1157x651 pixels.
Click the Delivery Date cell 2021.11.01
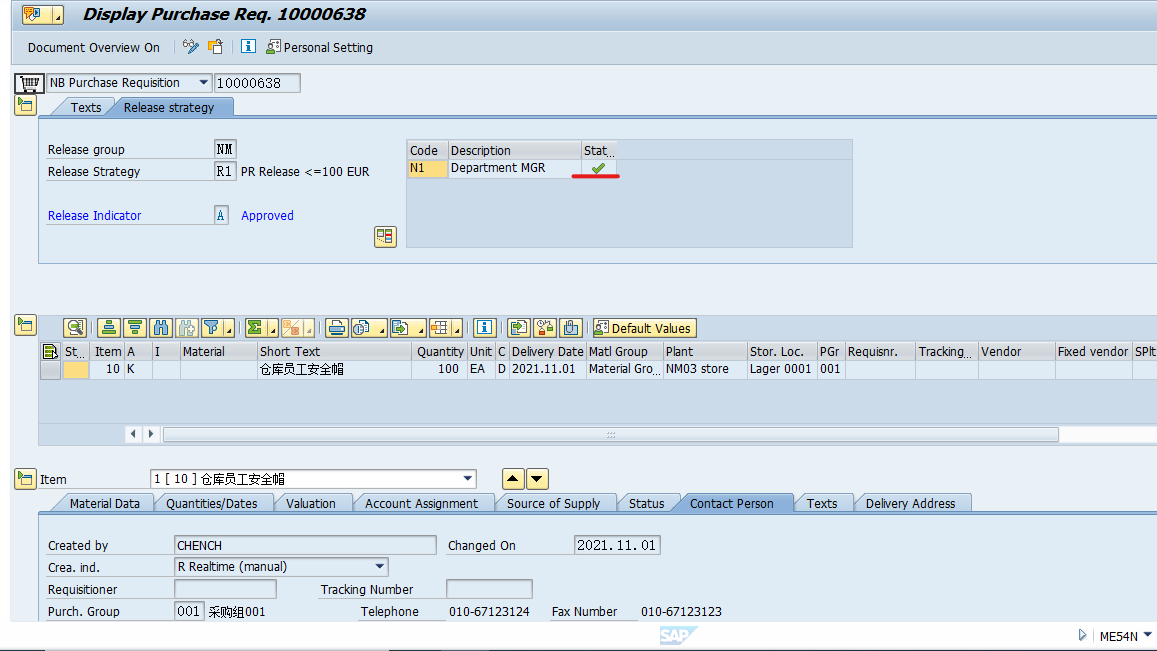[548, 369]
